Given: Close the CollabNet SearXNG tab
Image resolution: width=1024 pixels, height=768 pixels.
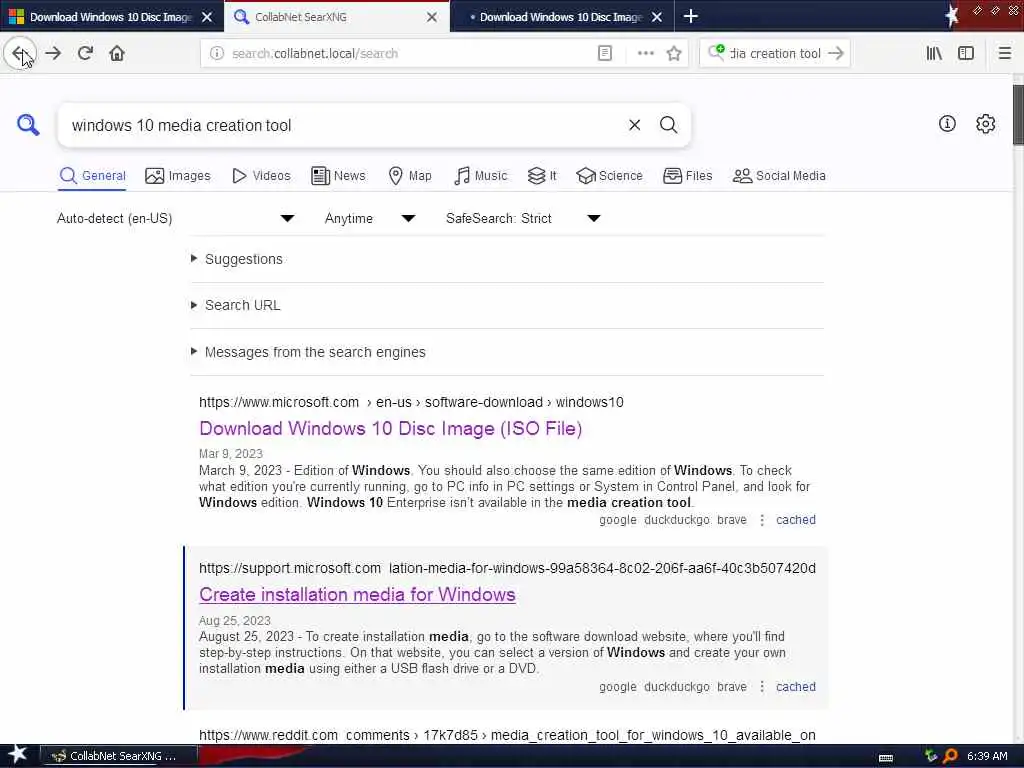Looking at the screenshot, I should click(x=432, y=17).
